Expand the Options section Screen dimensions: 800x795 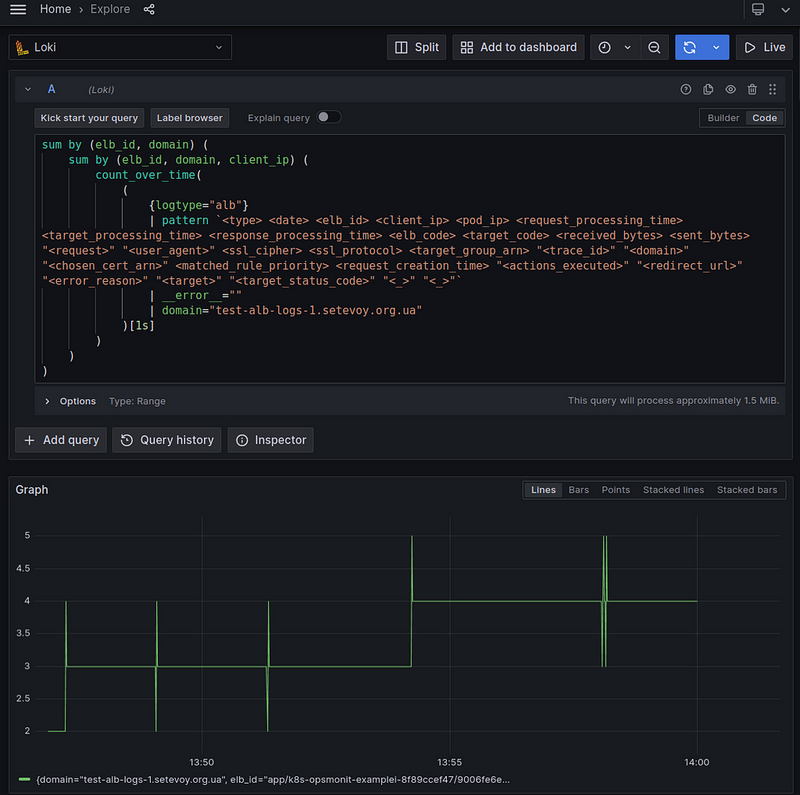(x=47, y=401)
